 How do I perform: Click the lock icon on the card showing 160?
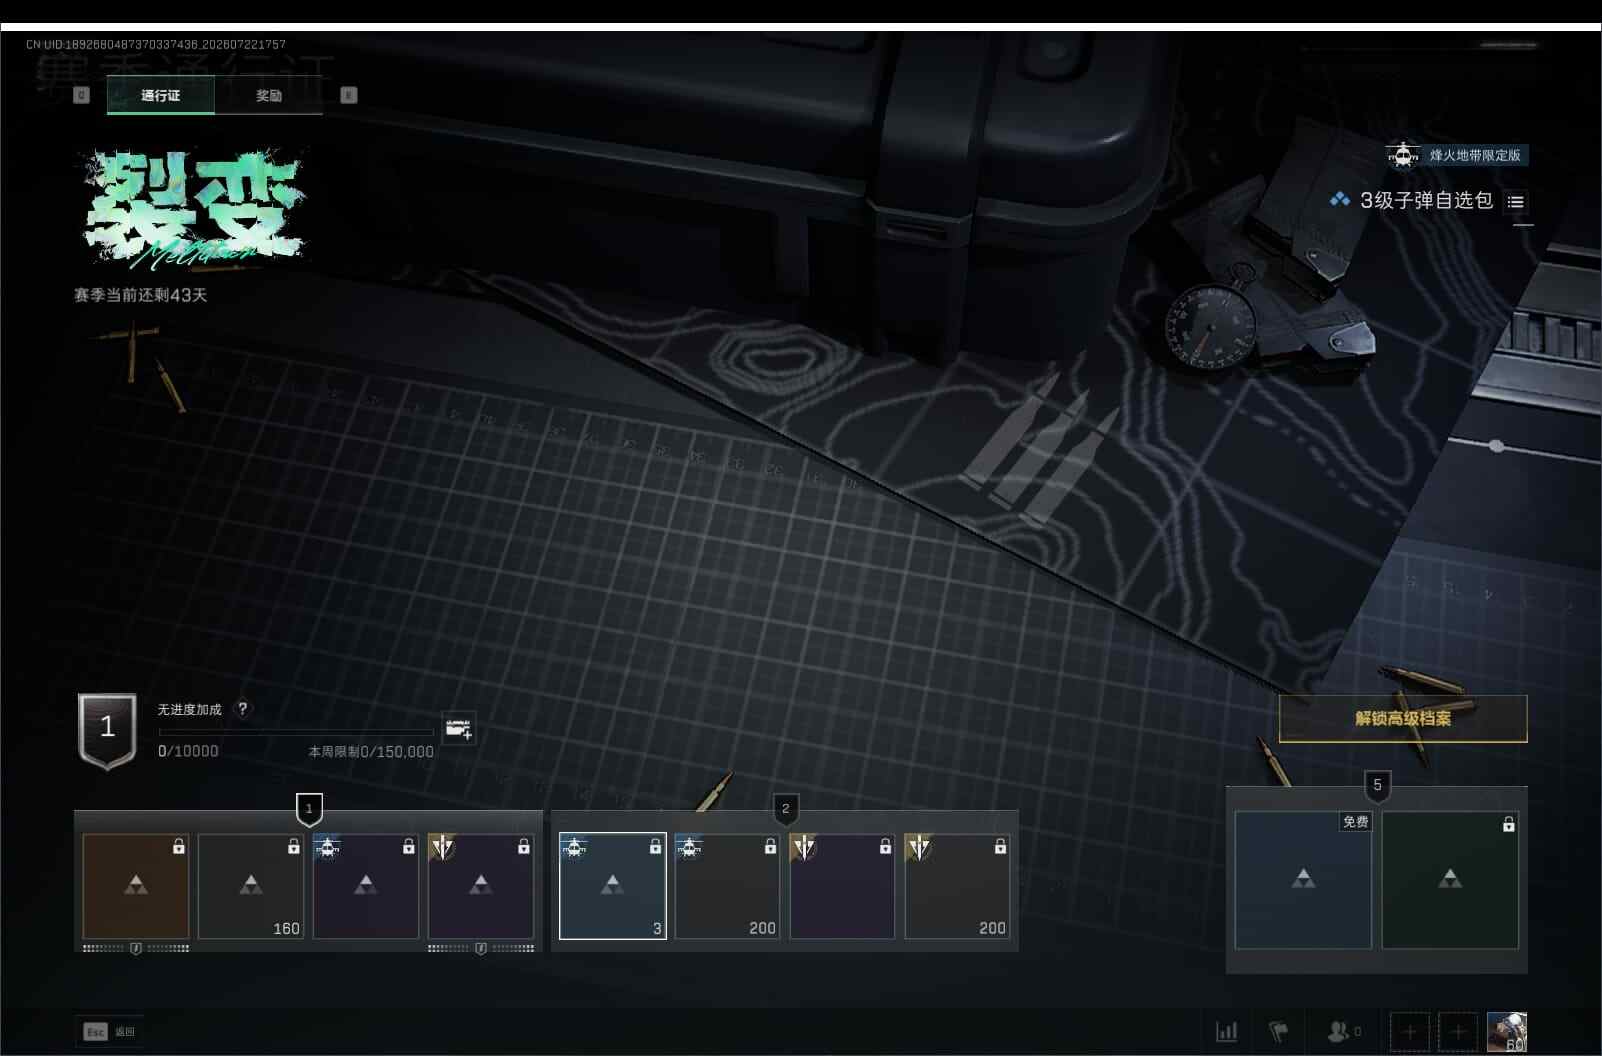[294, 846]
